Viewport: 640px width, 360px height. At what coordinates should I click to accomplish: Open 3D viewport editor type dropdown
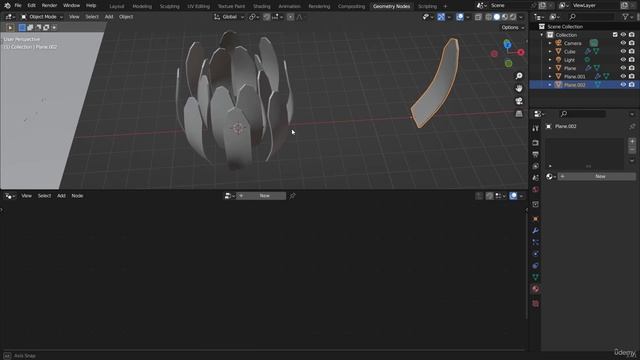coord(11,17)
